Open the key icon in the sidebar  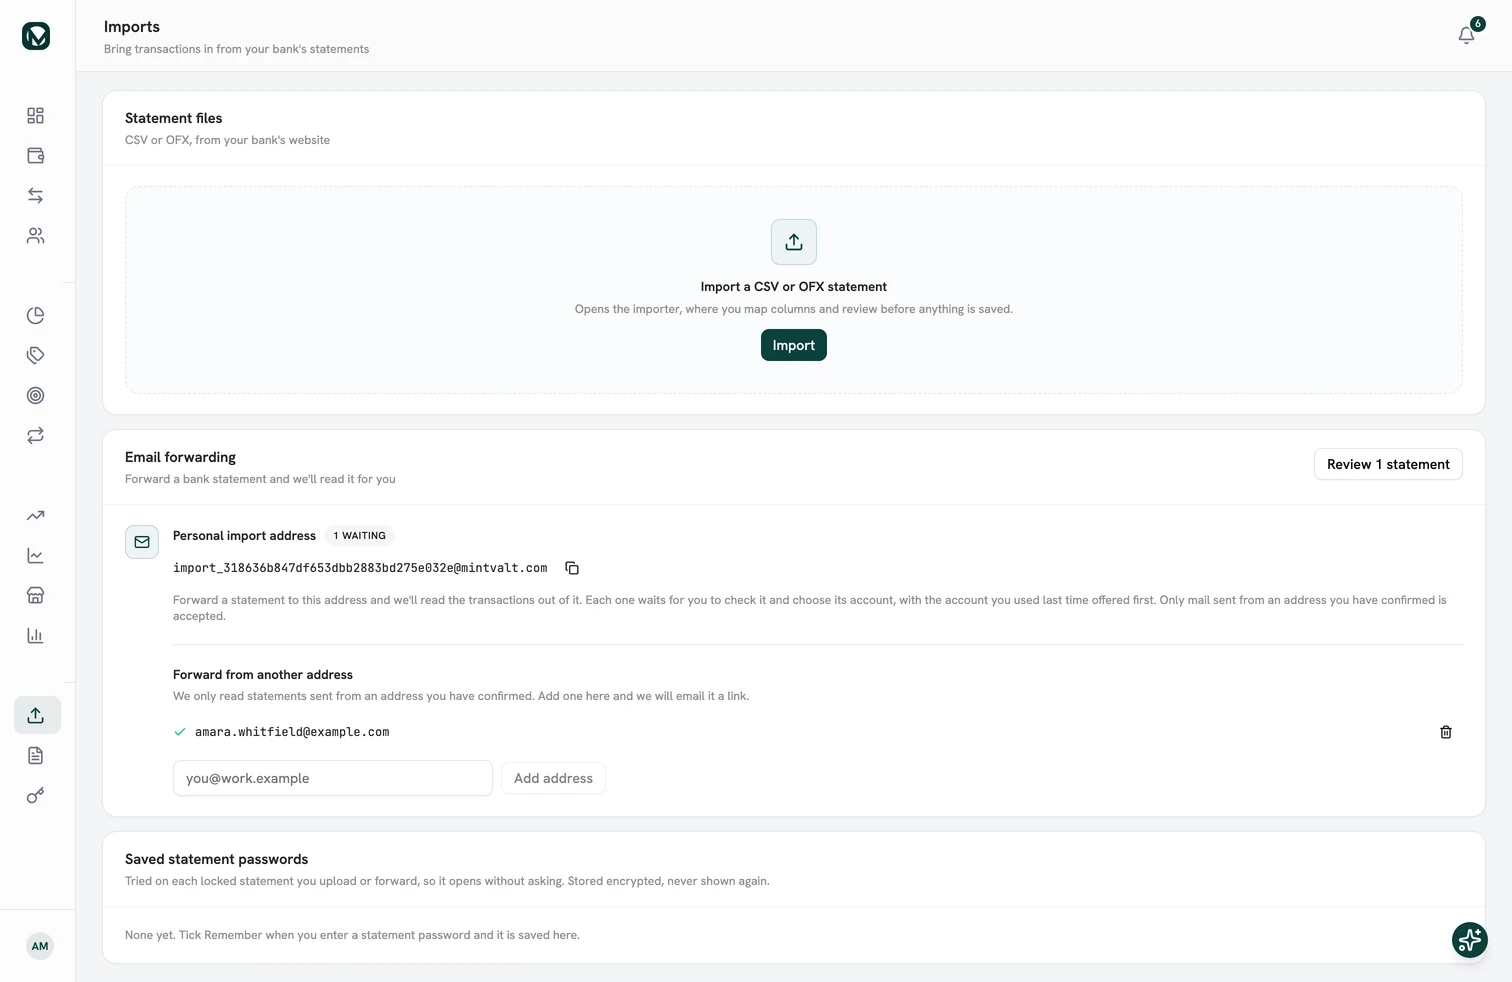click(36, 796)
